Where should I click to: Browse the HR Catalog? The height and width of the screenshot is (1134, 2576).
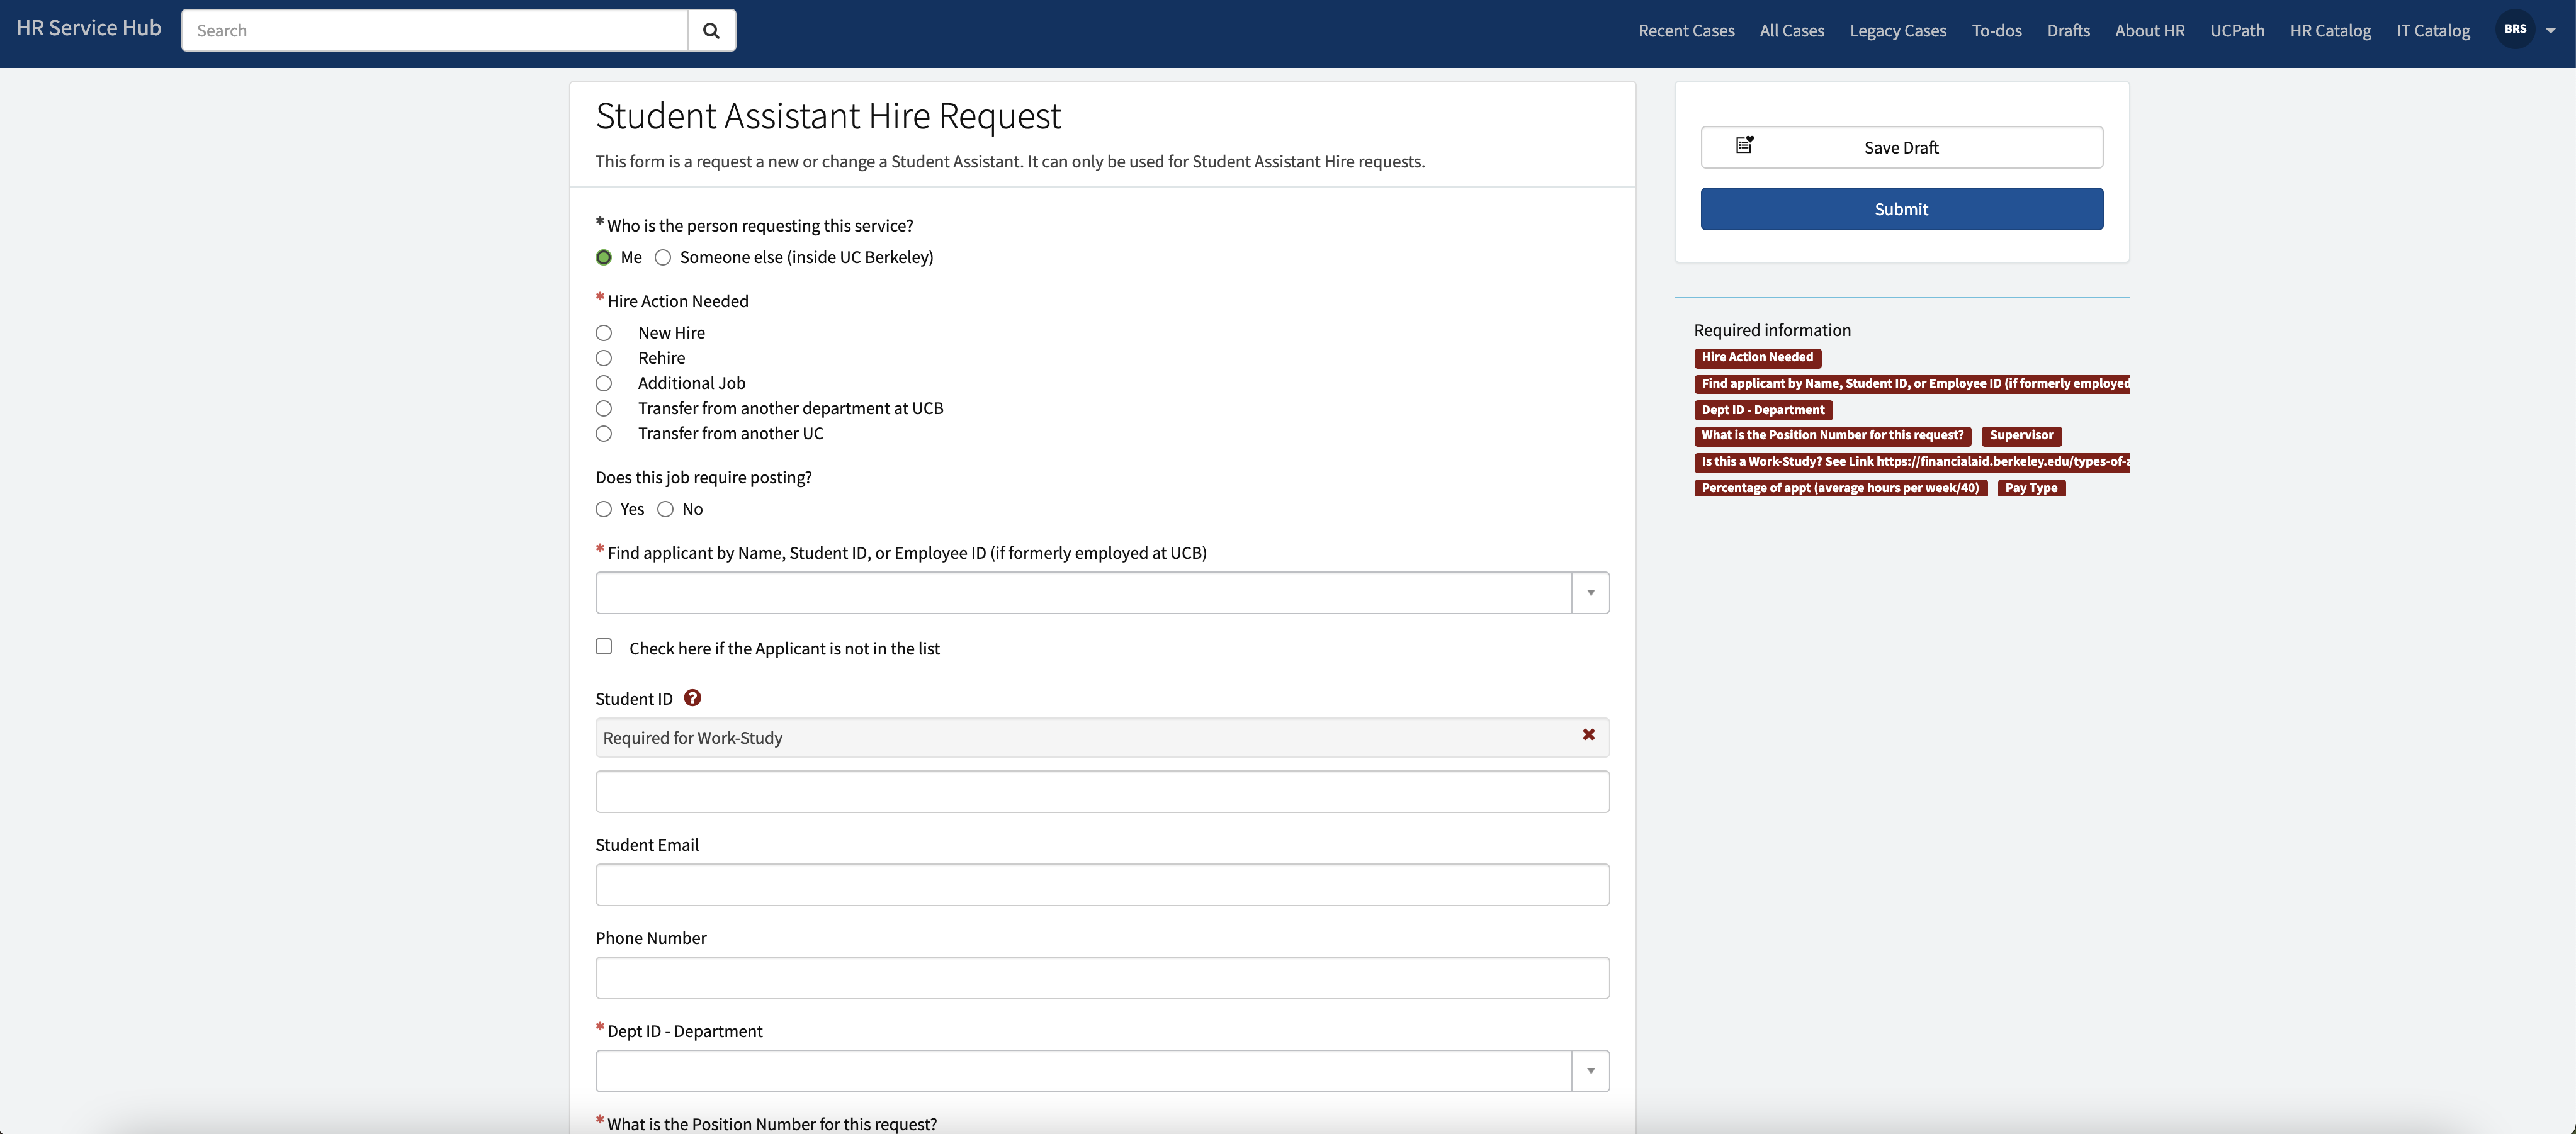point(2330,31)
